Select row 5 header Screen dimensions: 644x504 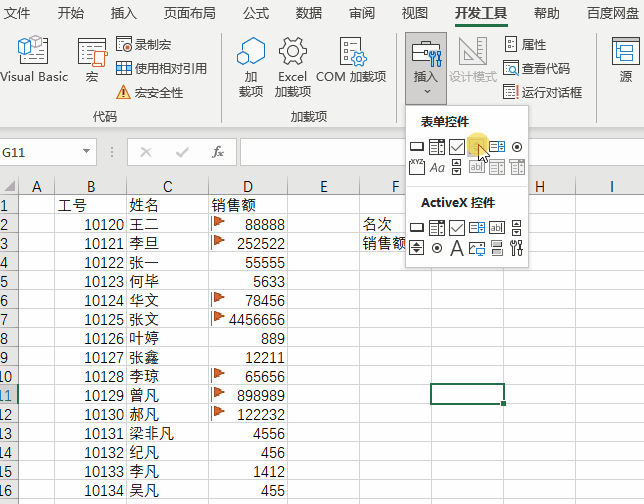(9, 282)
